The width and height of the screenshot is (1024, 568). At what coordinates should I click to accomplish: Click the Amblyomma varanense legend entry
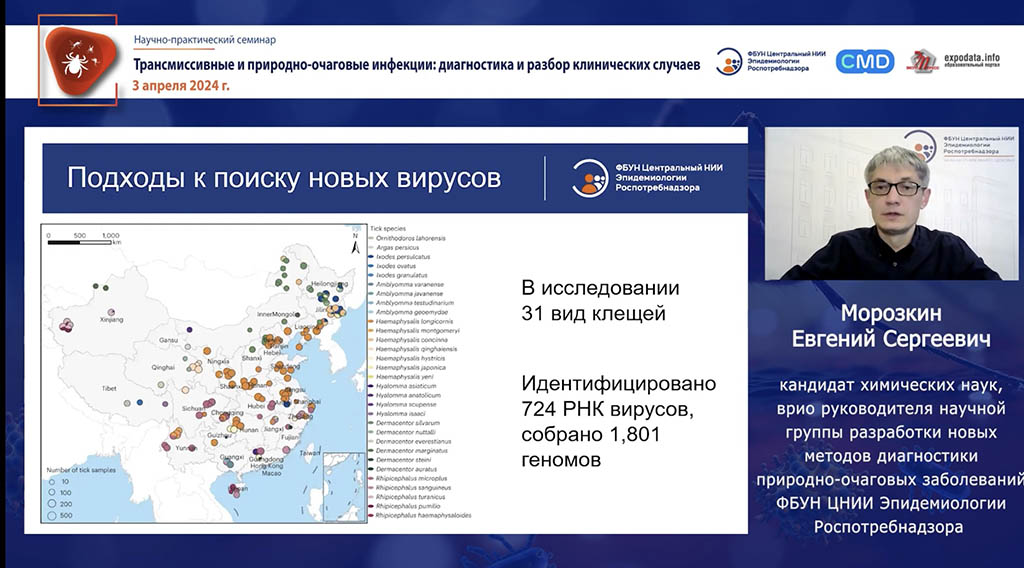(x=409, y=285)
